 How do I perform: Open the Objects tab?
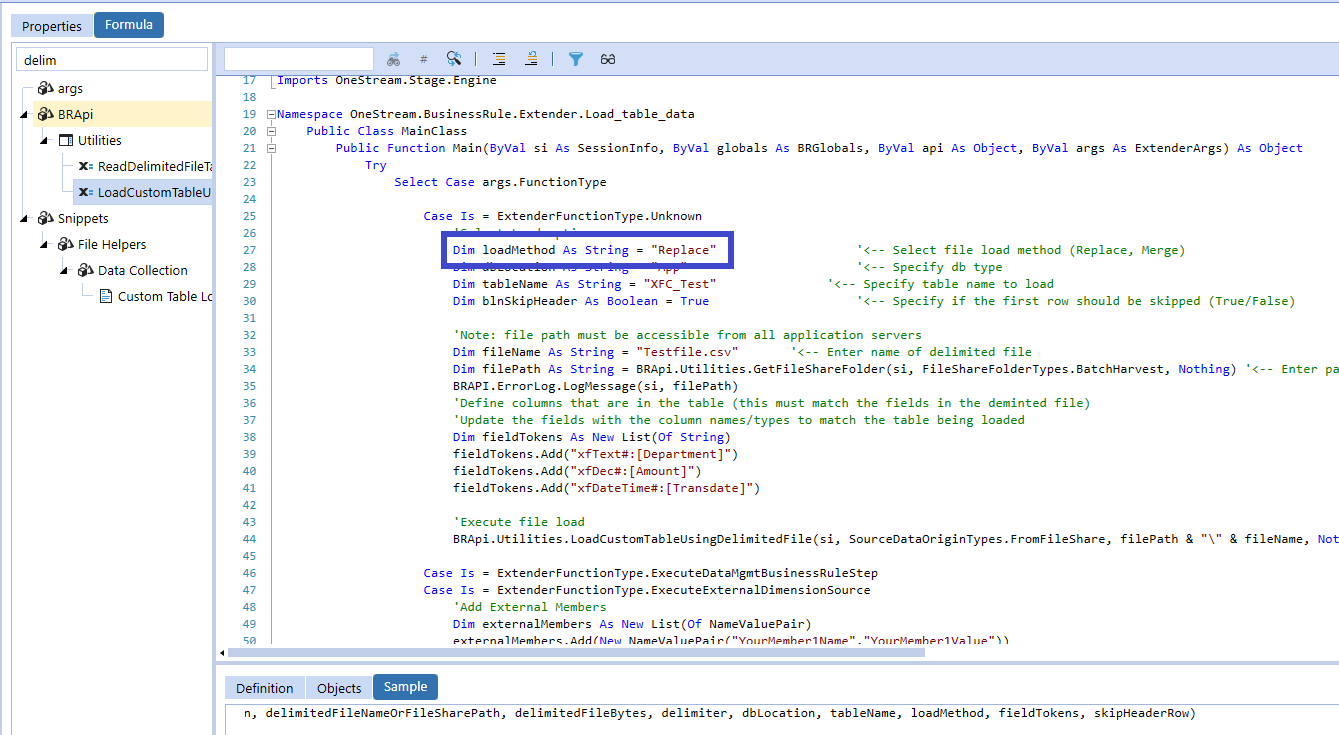[x=337, y=687]
